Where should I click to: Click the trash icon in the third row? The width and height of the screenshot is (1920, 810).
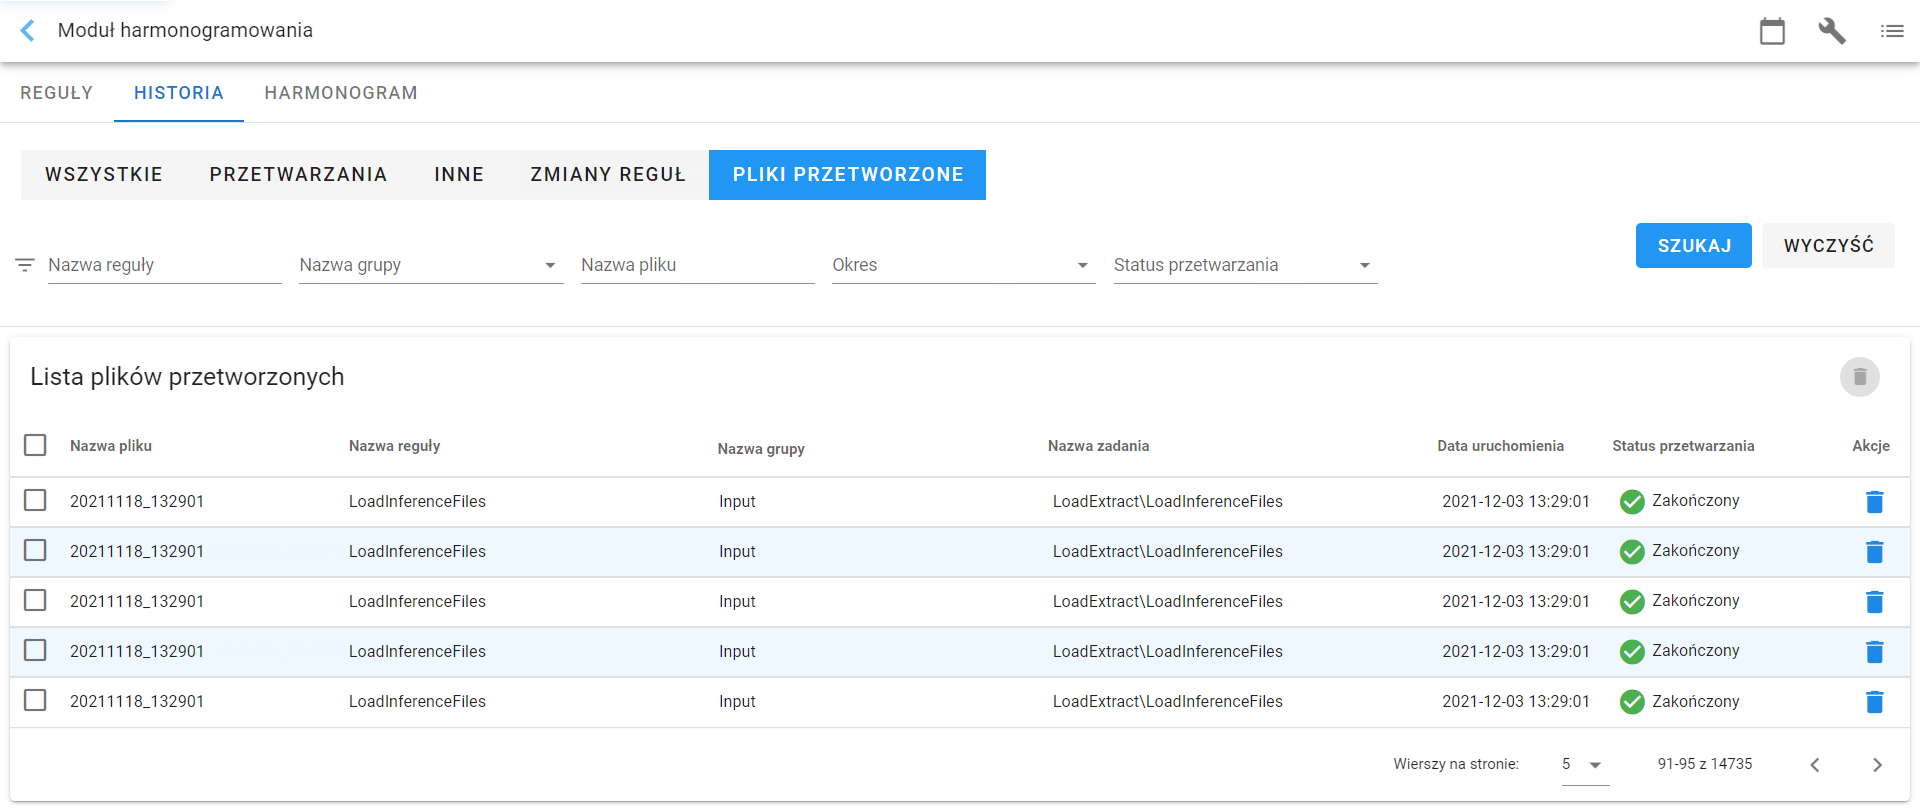point(1875,602)
